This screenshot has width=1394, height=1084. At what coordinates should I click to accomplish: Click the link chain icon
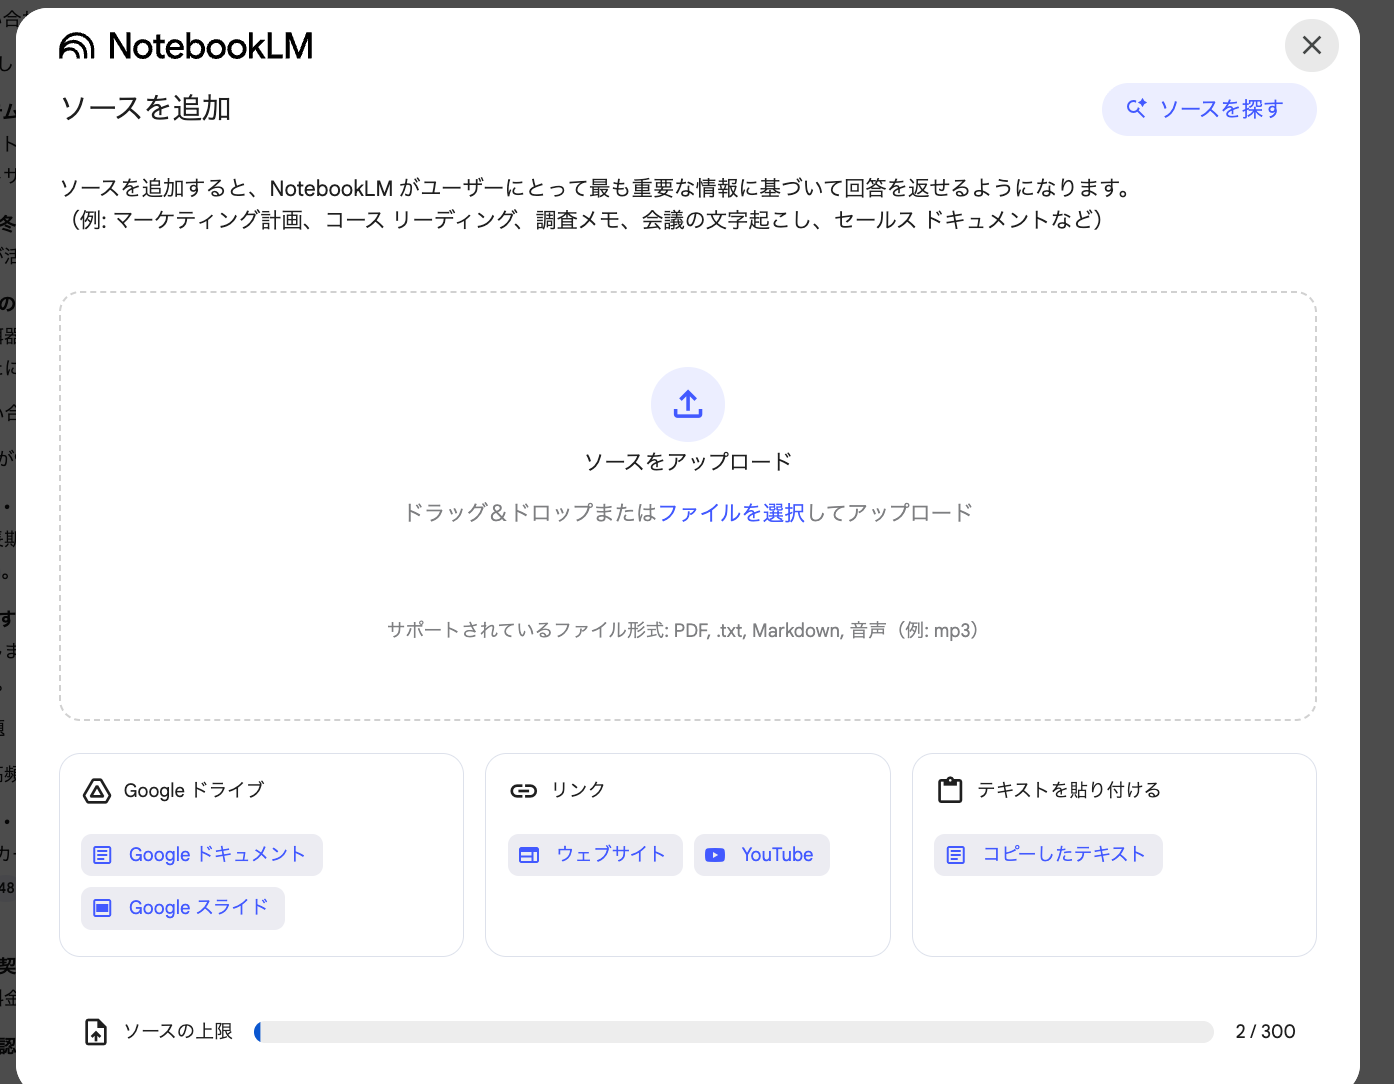coord(524,791)
